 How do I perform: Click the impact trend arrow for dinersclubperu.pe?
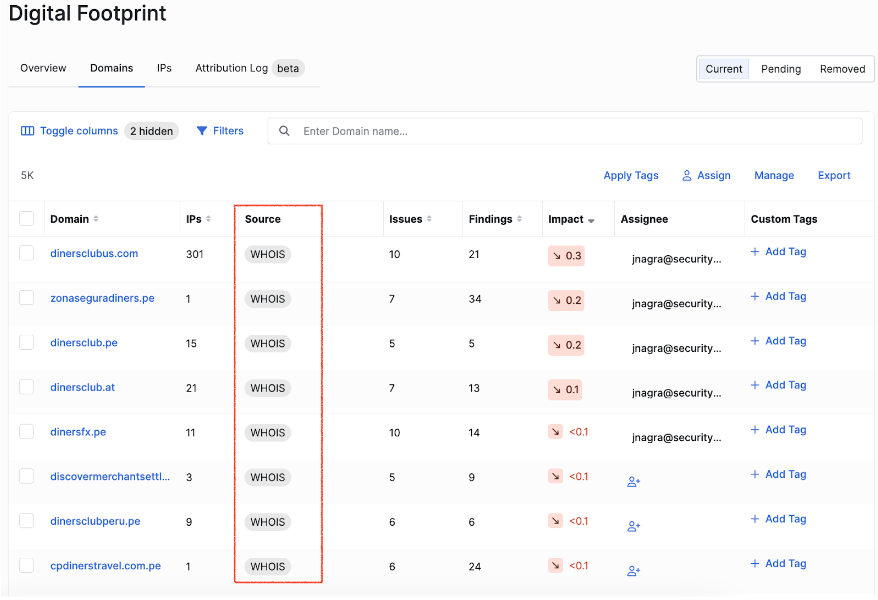pos(555,521)
